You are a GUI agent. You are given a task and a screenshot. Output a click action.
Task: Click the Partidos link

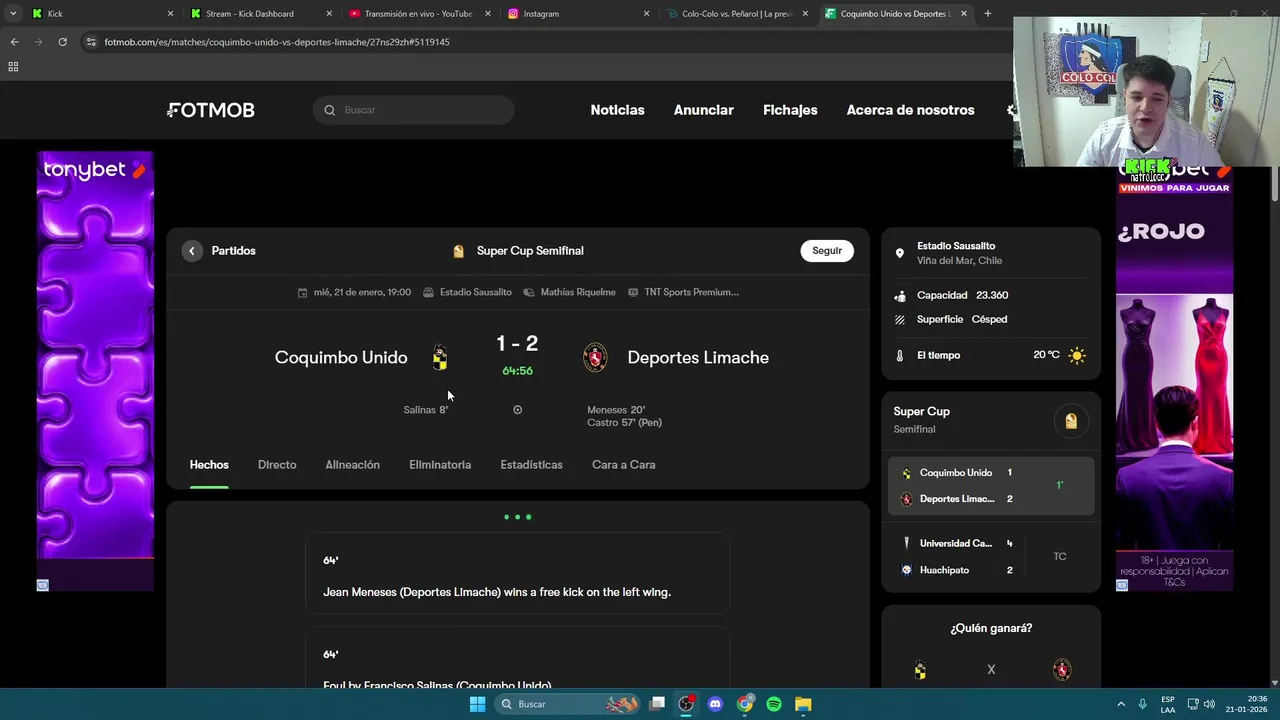[233, 251]
